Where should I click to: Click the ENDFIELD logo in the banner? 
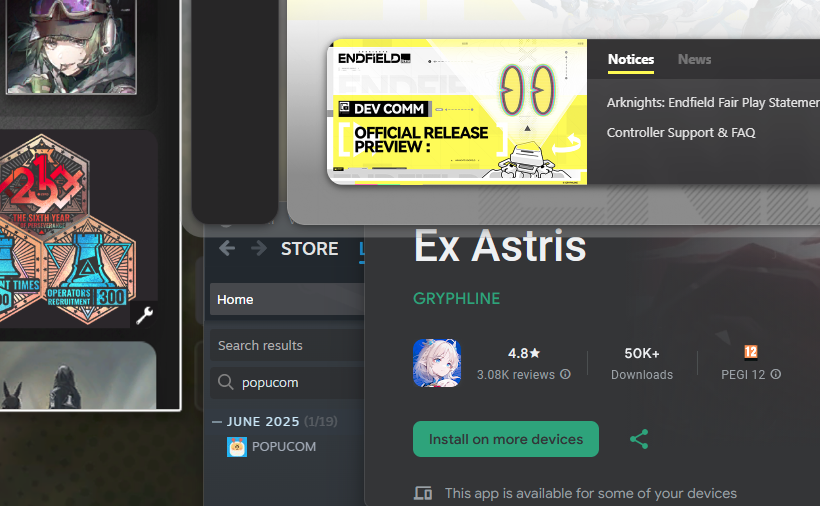tap(374, 58)
